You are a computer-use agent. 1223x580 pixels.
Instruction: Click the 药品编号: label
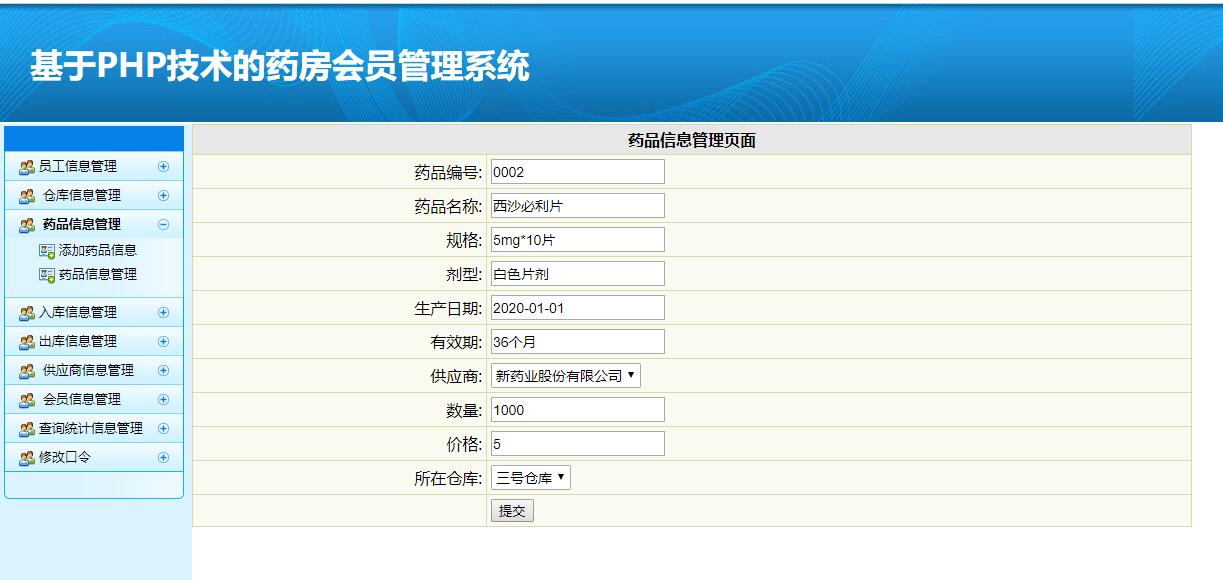449,172
